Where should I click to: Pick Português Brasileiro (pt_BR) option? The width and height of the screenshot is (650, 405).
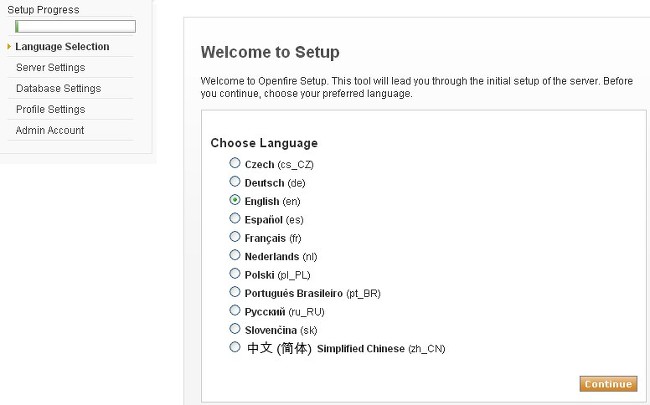click(235, 292)
